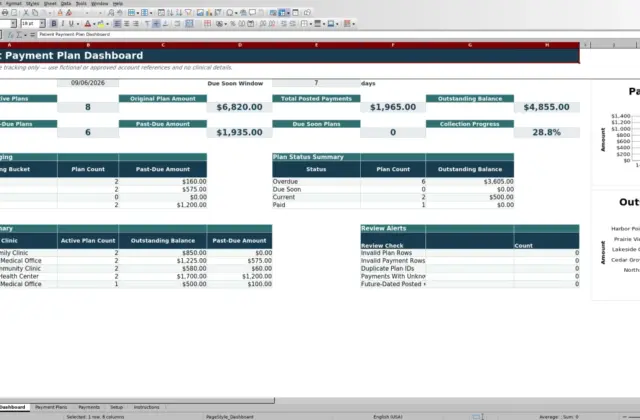Click the Border Color swatch icon
The width and height of the screenshot is (640, 420).
[x=331, y=24]
